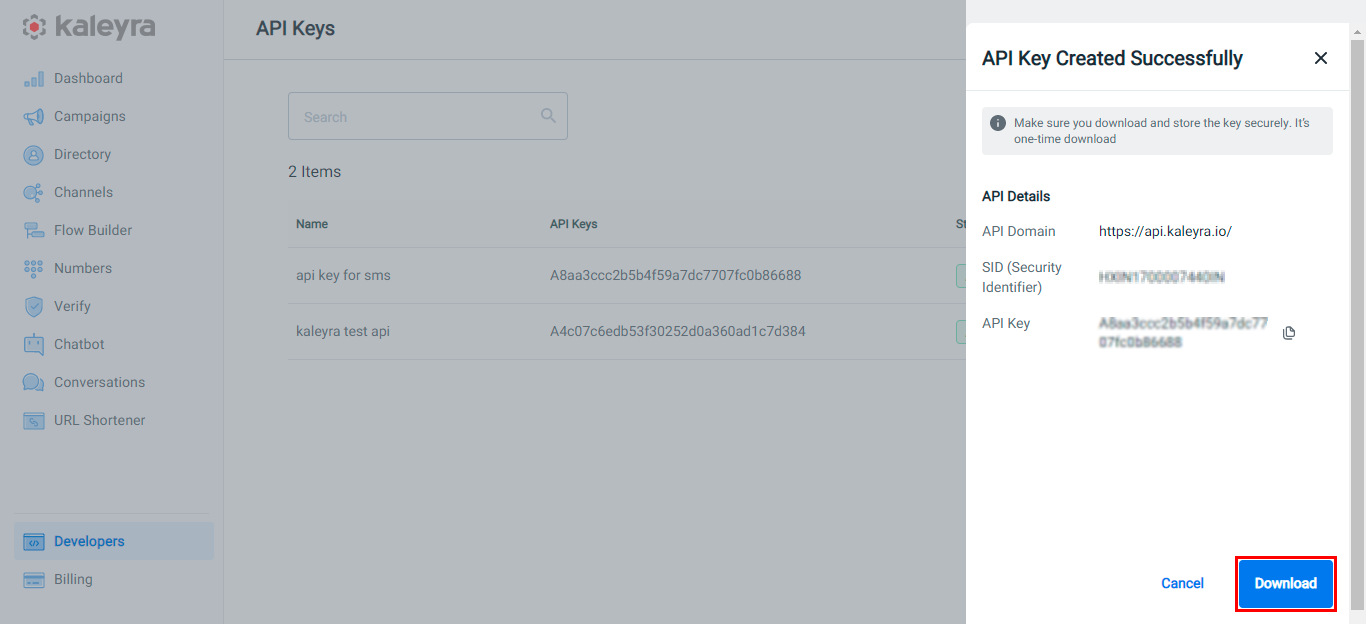Click the Name column header

tap(312, 224)
